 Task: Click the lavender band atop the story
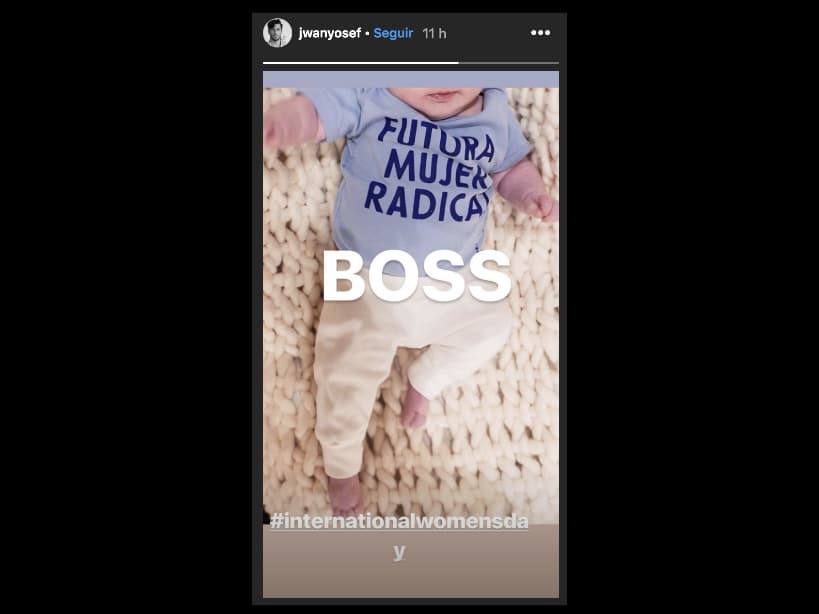[410, 79]
